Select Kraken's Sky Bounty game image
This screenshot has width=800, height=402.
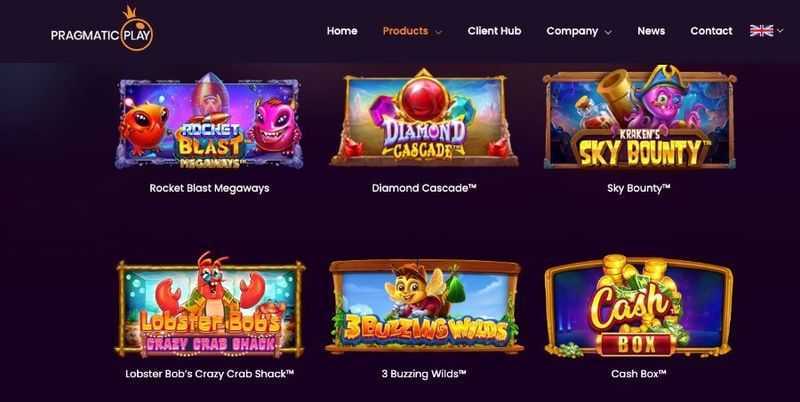click(x=639, y=117)
